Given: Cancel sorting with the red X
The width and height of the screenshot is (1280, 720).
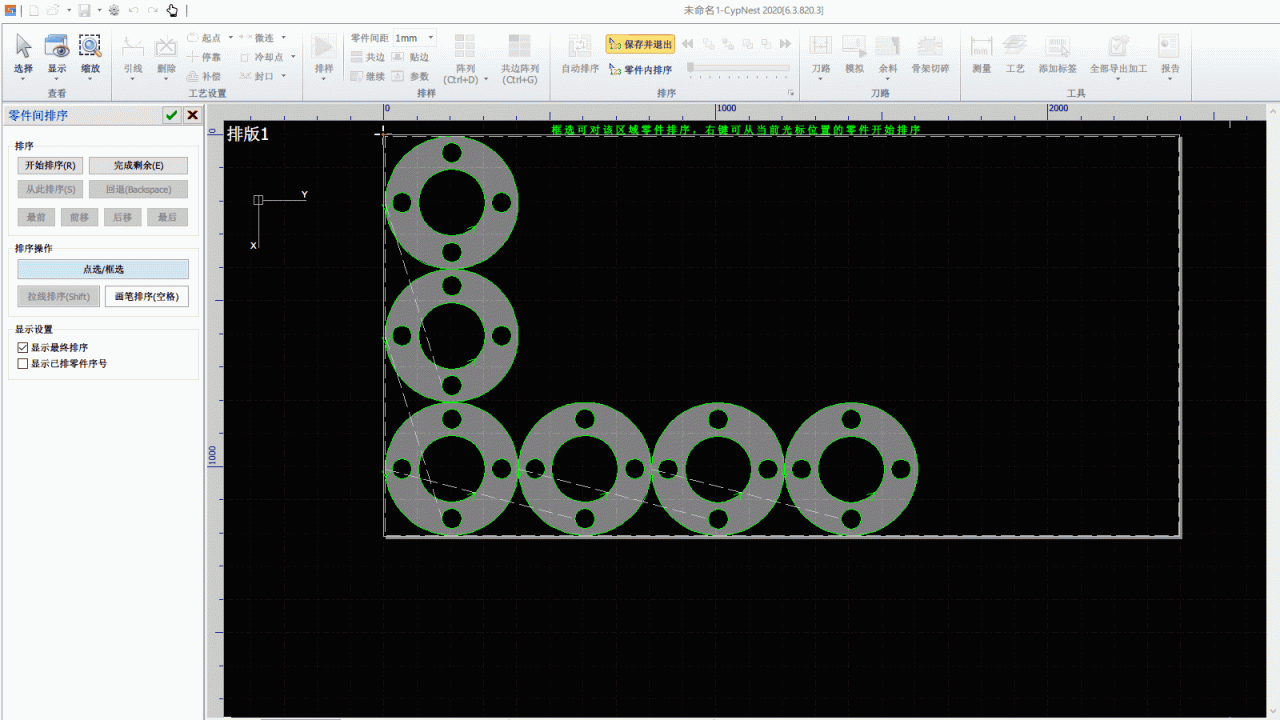Looking at the screenshot, I should coord(192,115).
